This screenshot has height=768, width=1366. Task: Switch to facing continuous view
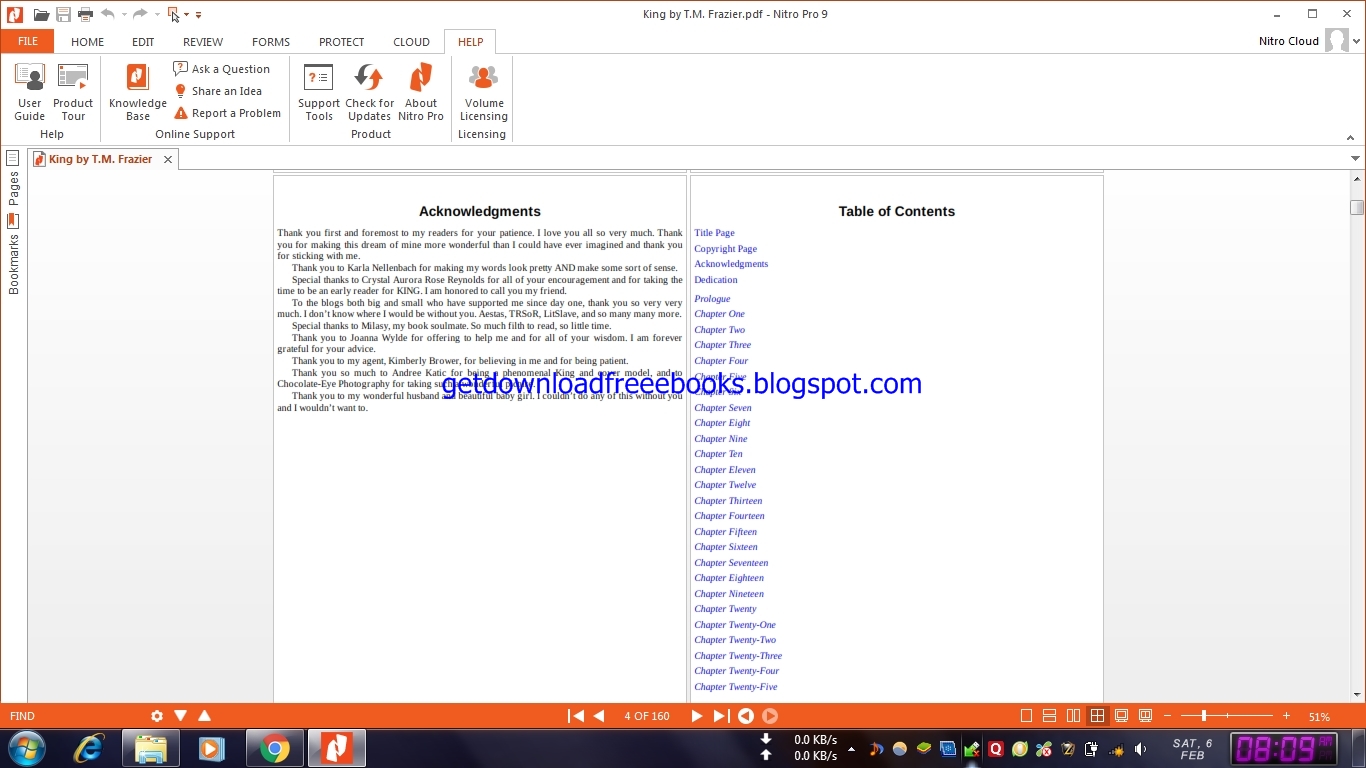(1097, 716)
